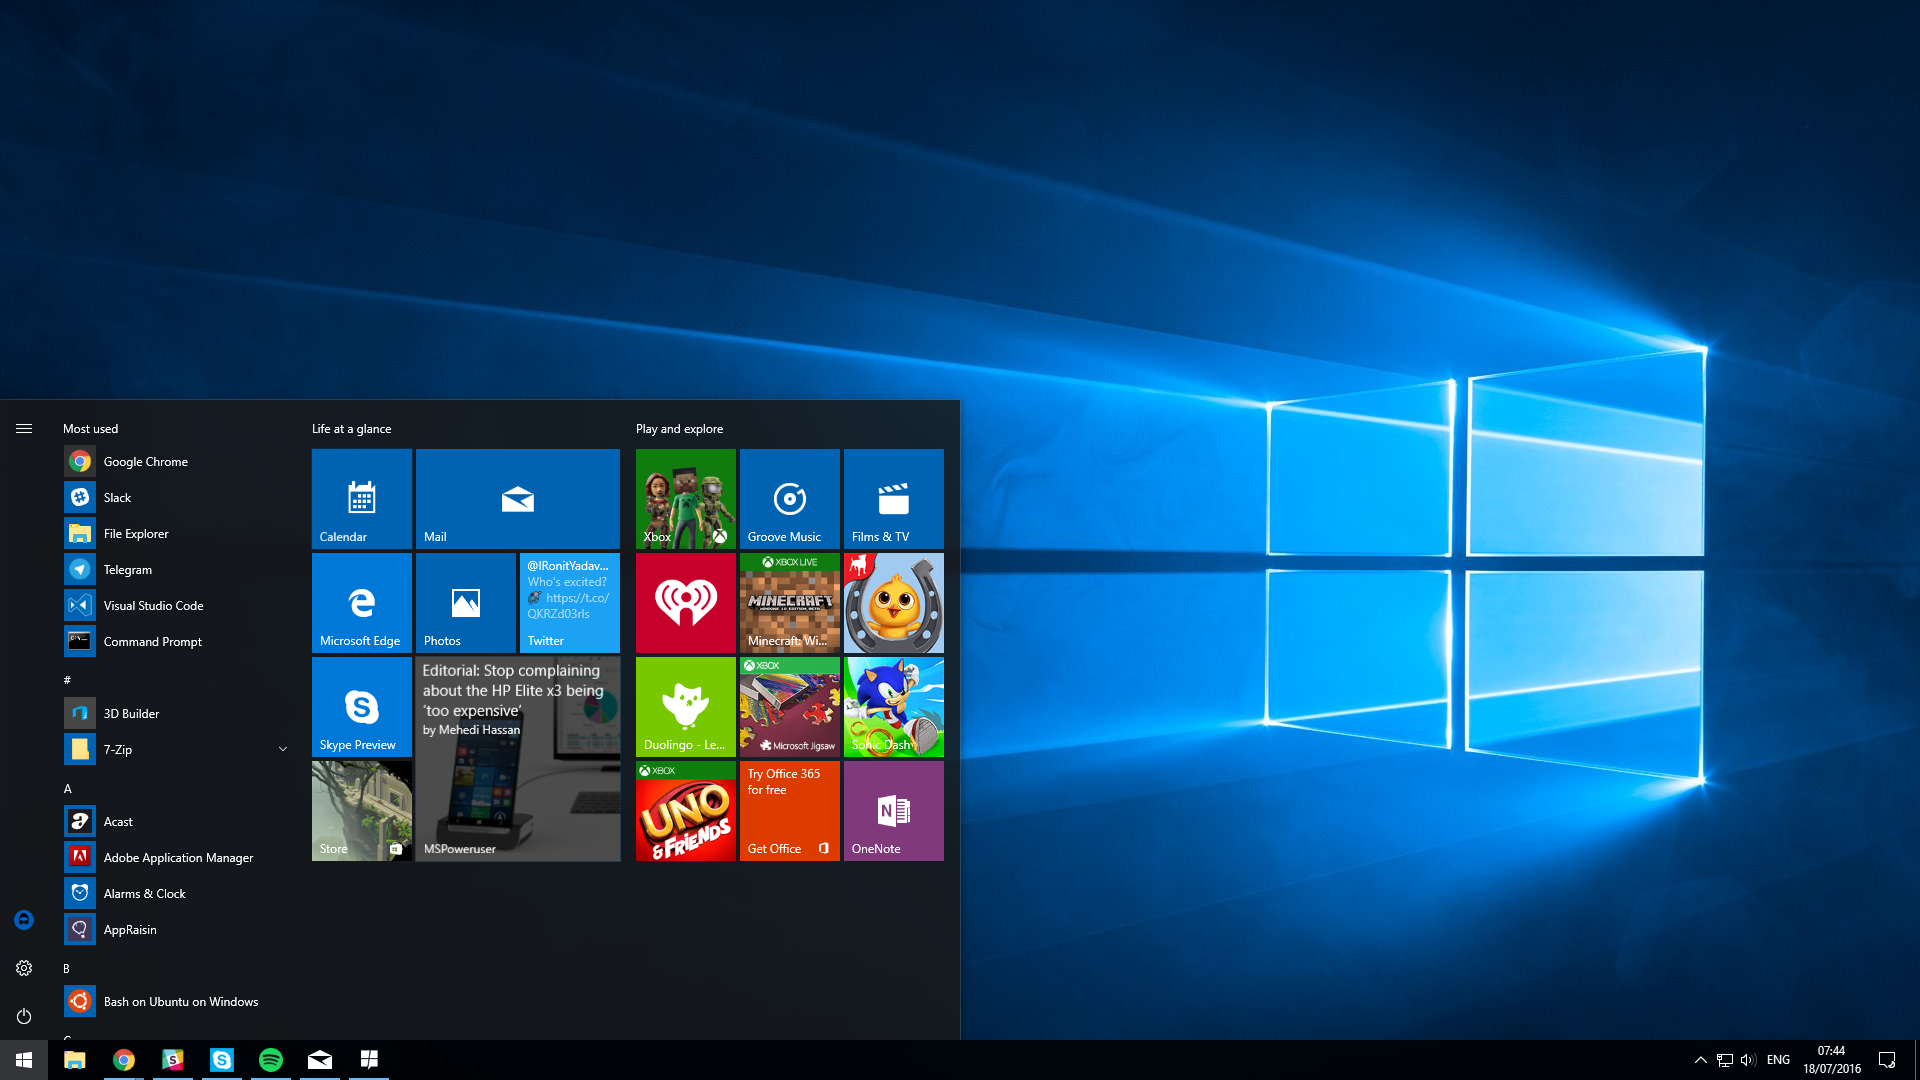Open Visual Studio Code app
This screenshot has width=1920, height=1080.
[x=153, y=605]
